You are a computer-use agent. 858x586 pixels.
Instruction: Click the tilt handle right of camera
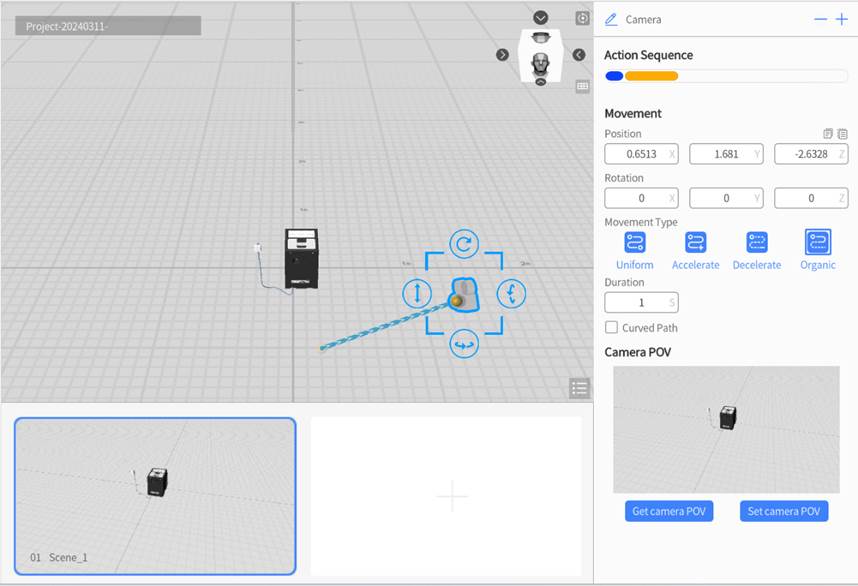[511, 293]
